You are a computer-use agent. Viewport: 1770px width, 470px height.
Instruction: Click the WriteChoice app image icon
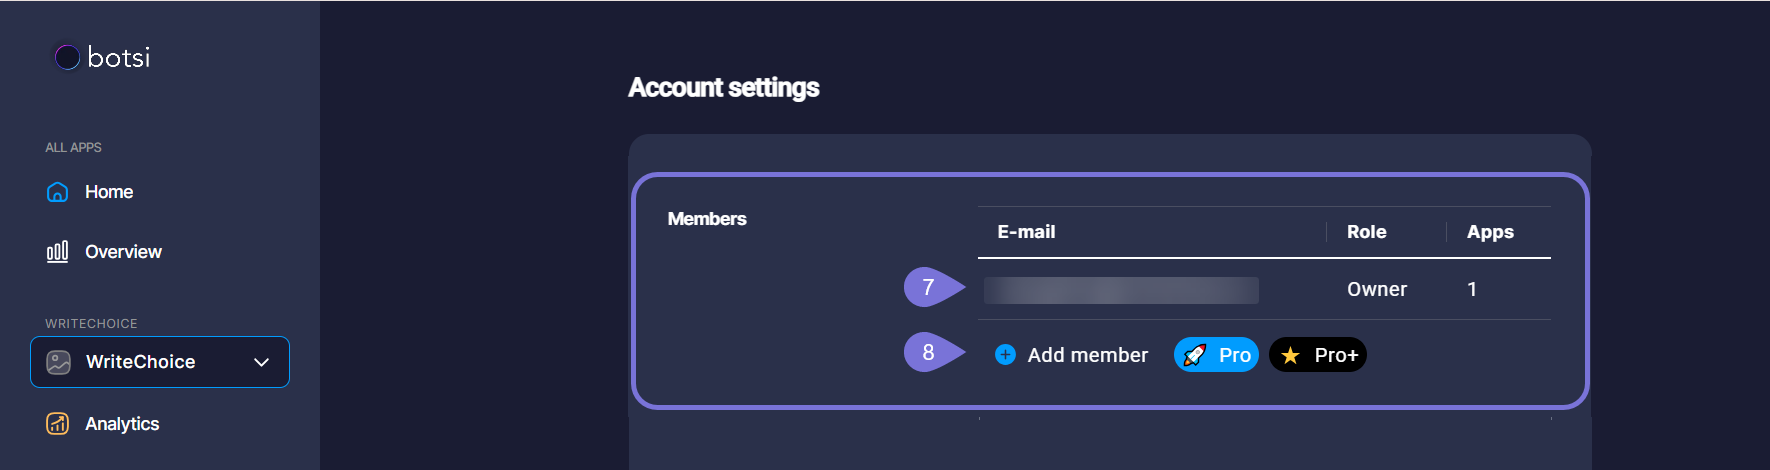pos(59,362)
